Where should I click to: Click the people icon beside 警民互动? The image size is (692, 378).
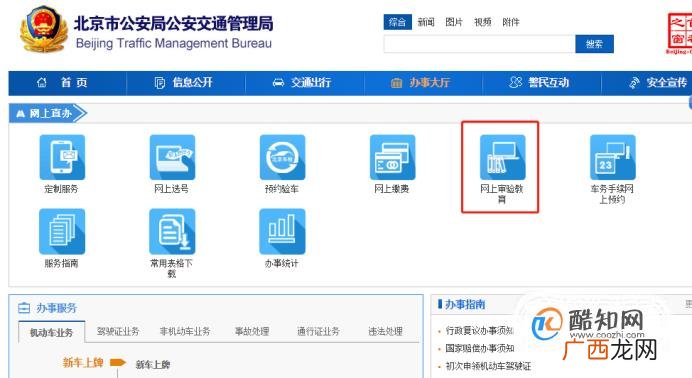515,82
